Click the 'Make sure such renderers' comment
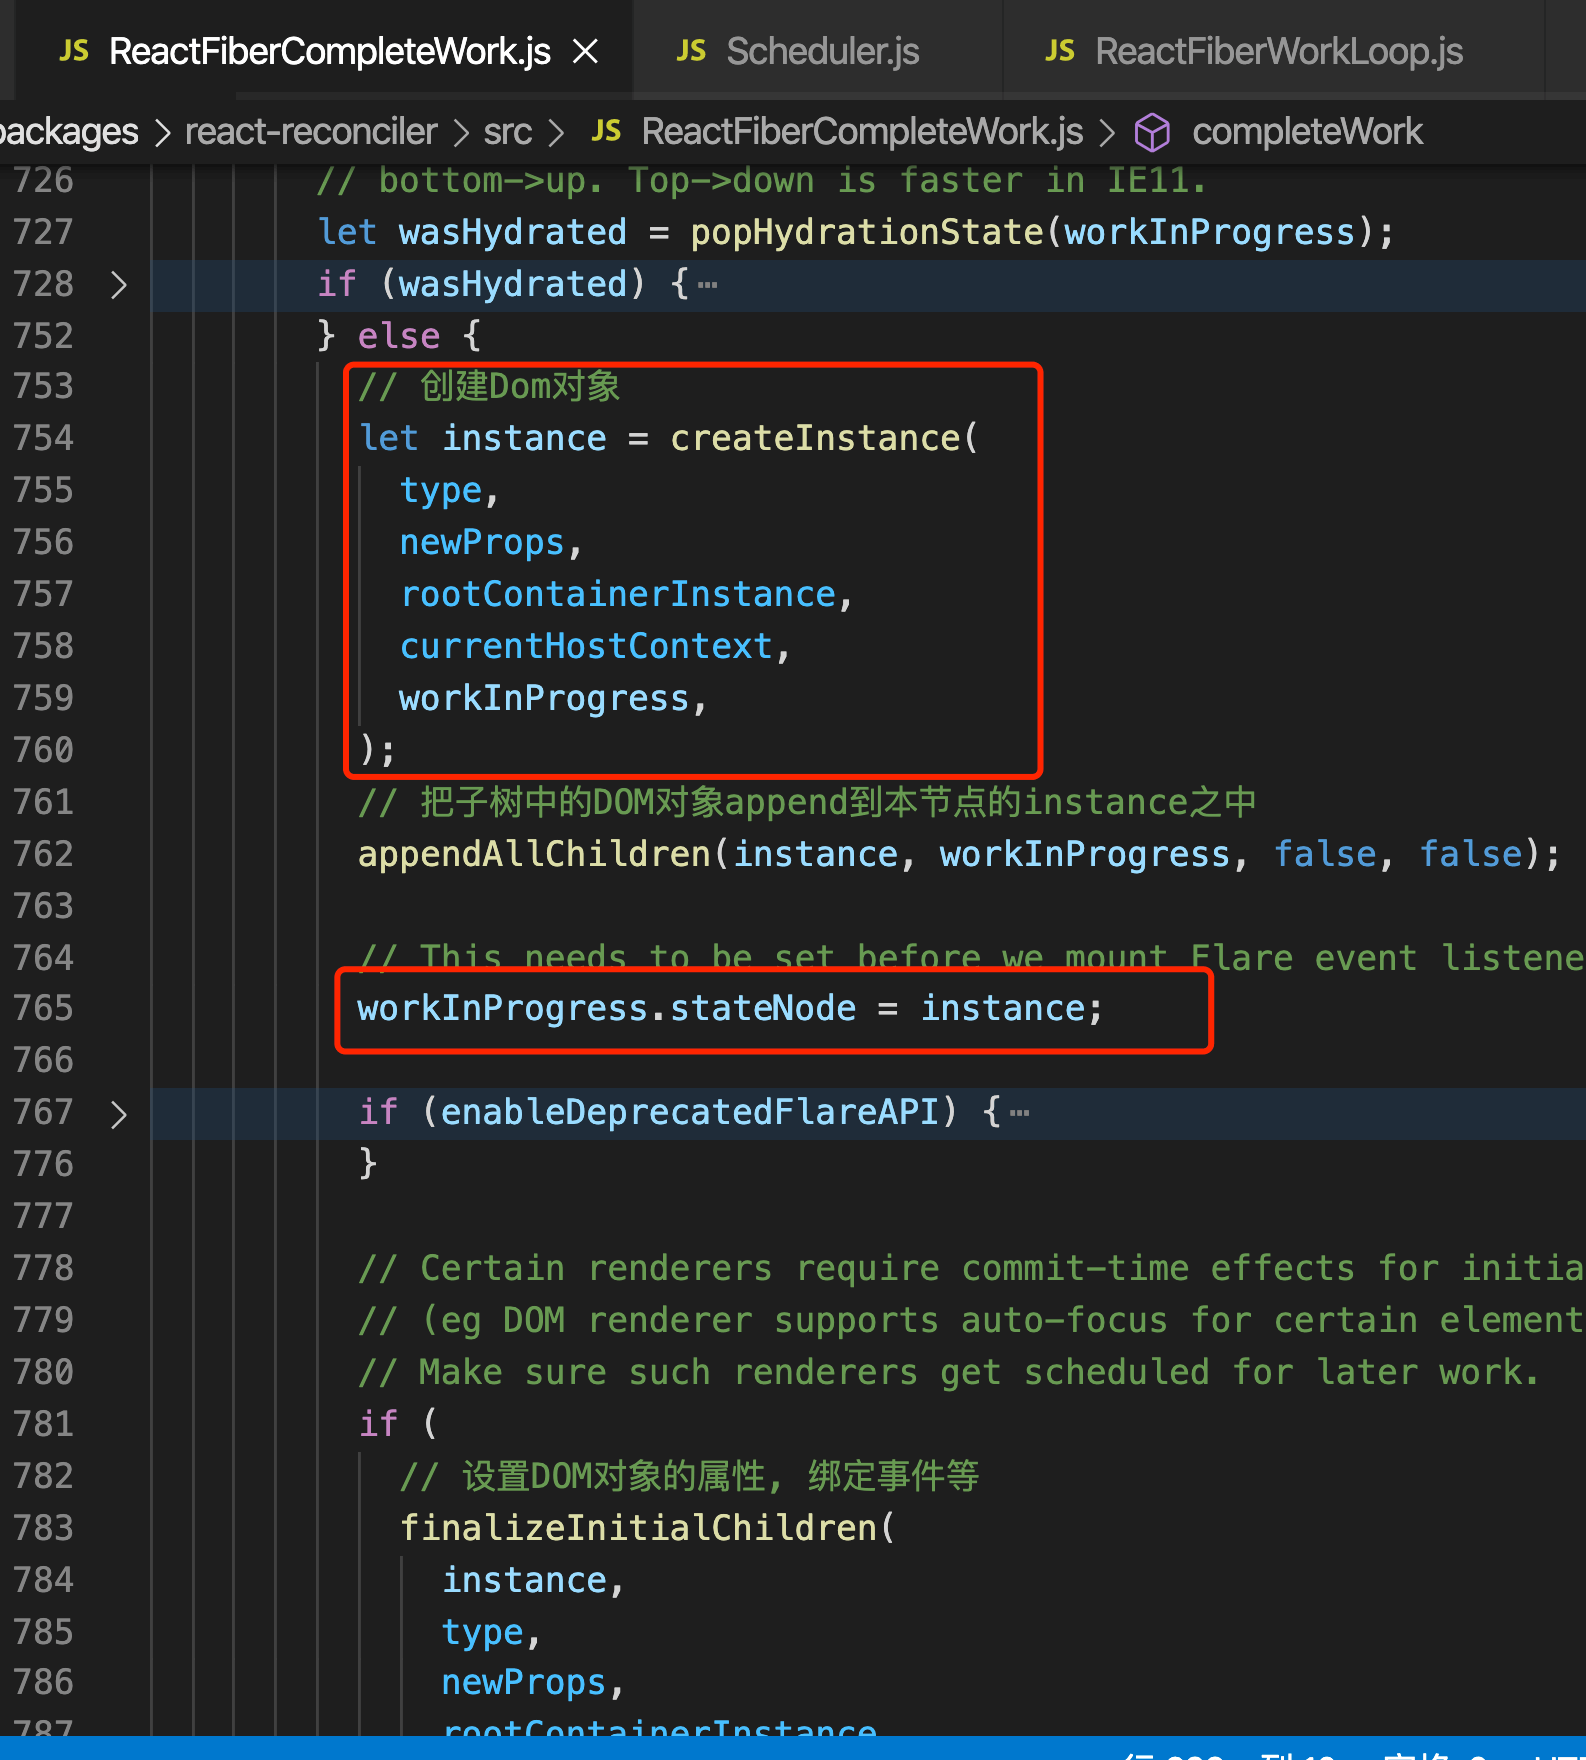 (x=949, y=1372)
